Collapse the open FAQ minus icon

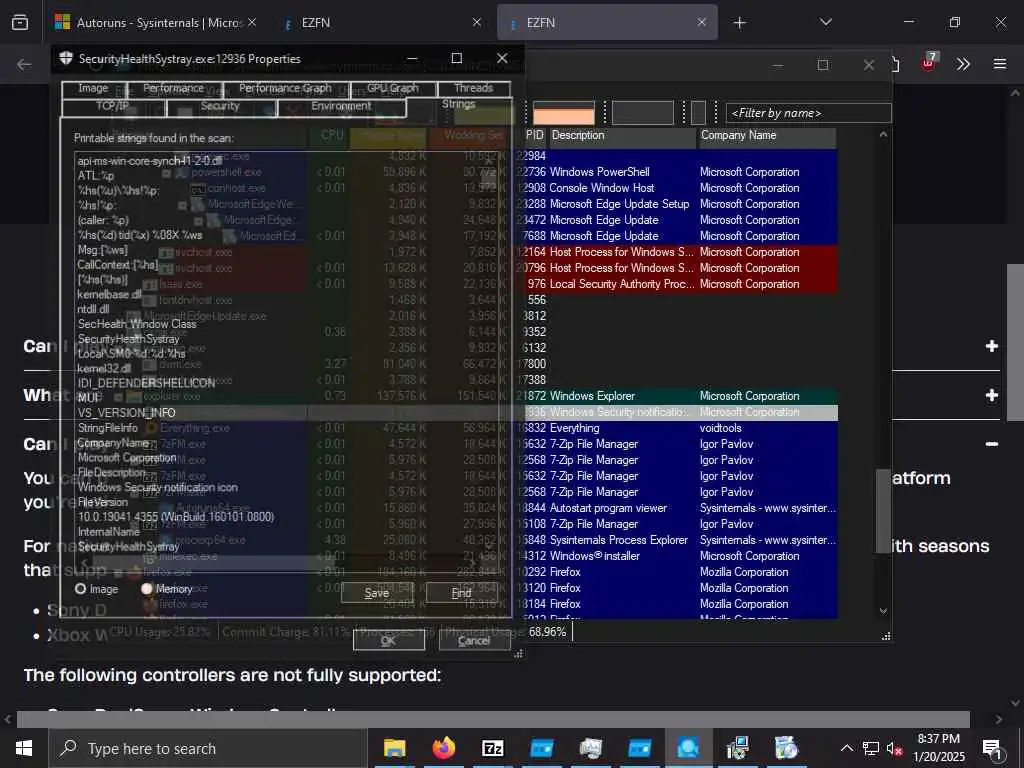[x=991, y=444]
